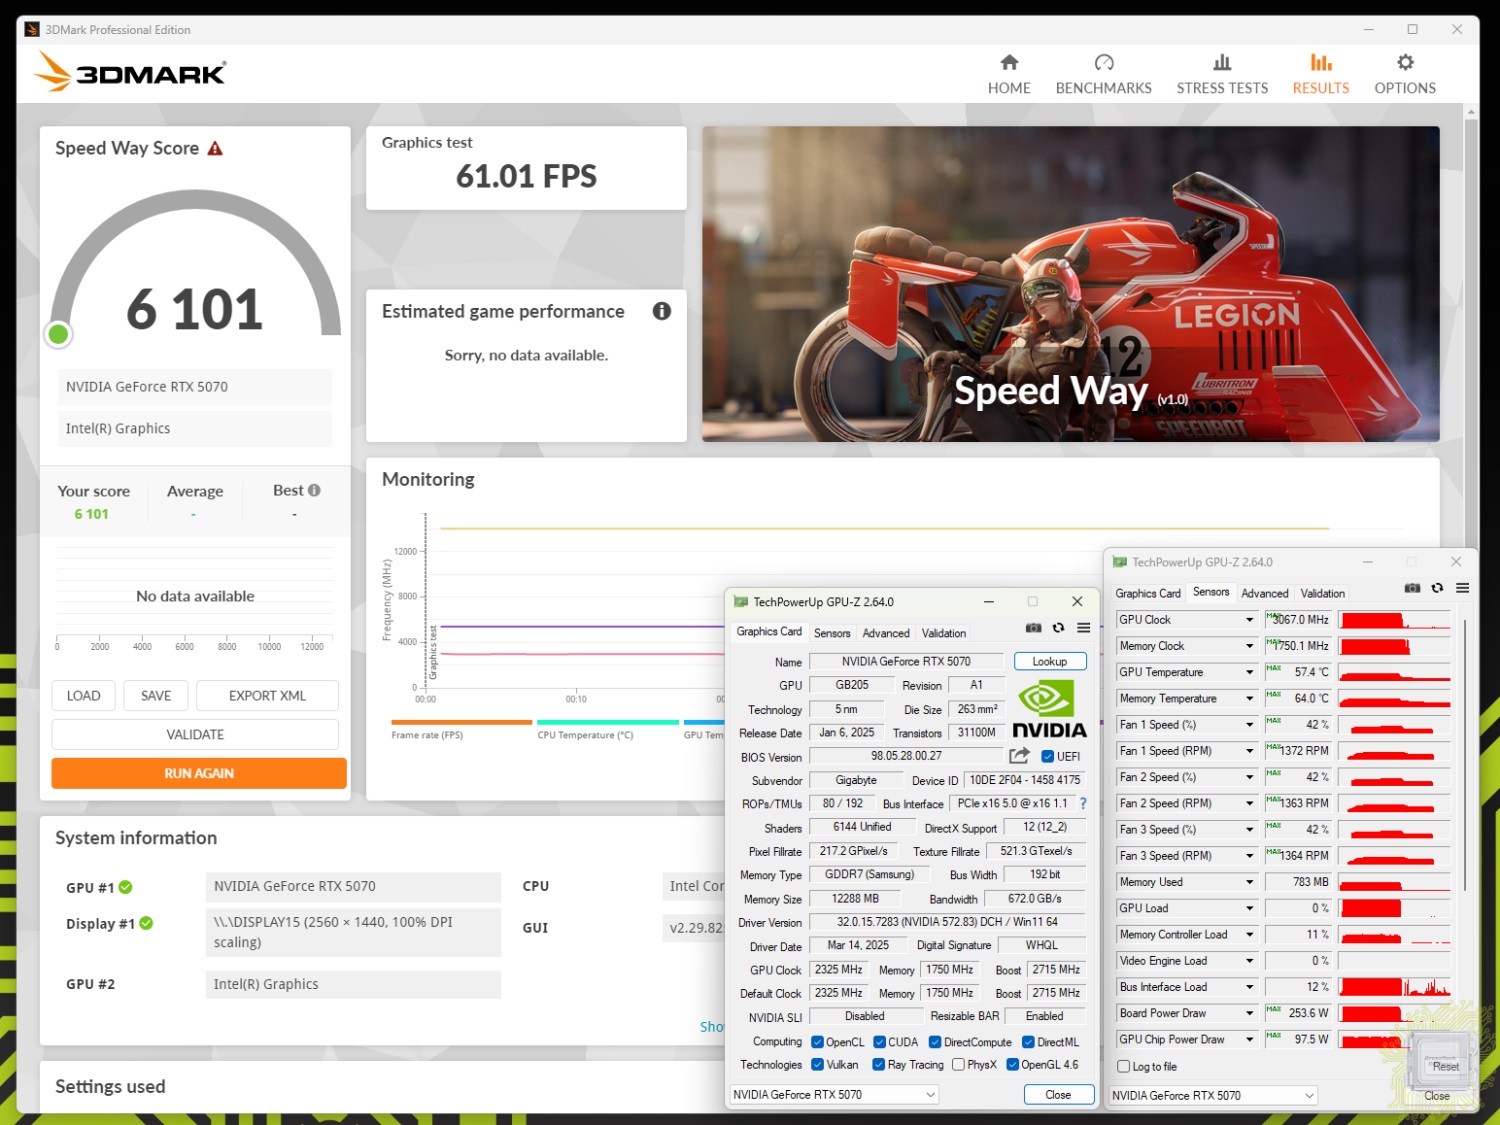Enable Log to file checkbox

pos(1124,1067)
